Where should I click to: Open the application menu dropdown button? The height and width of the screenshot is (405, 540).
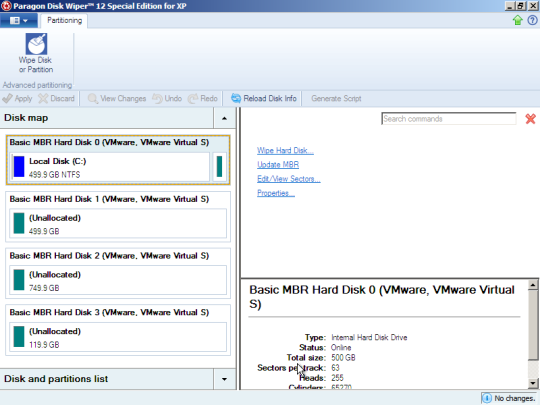click(19, 21)
